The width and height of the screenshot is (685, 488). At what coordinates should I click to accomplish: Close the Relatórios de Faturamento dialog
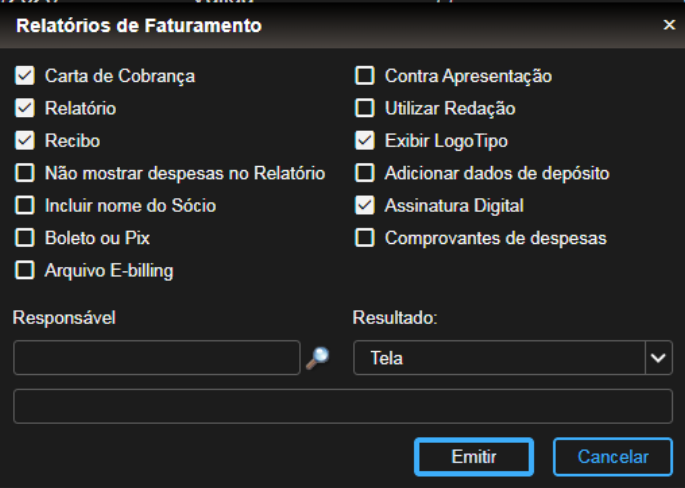pyautogui.click(x=669, y=25)
